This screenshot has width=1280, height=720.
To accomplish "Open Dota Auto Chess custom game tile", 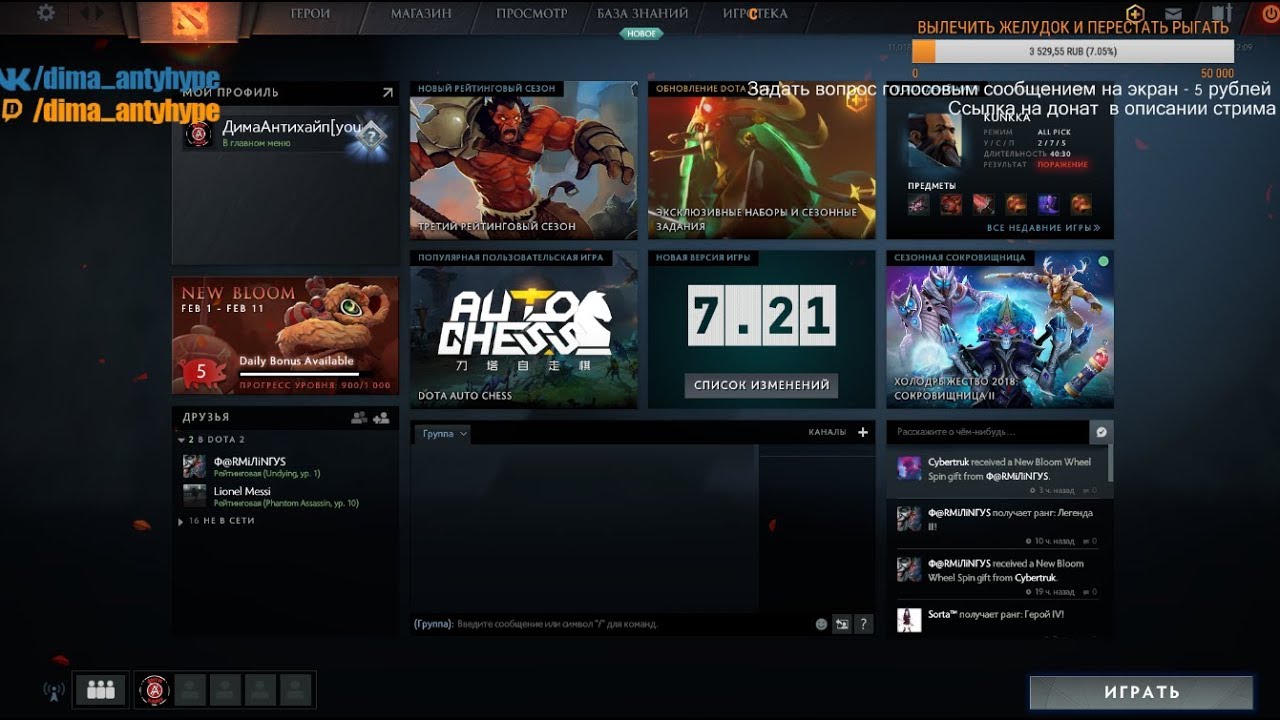I will (x=523, y=329).
